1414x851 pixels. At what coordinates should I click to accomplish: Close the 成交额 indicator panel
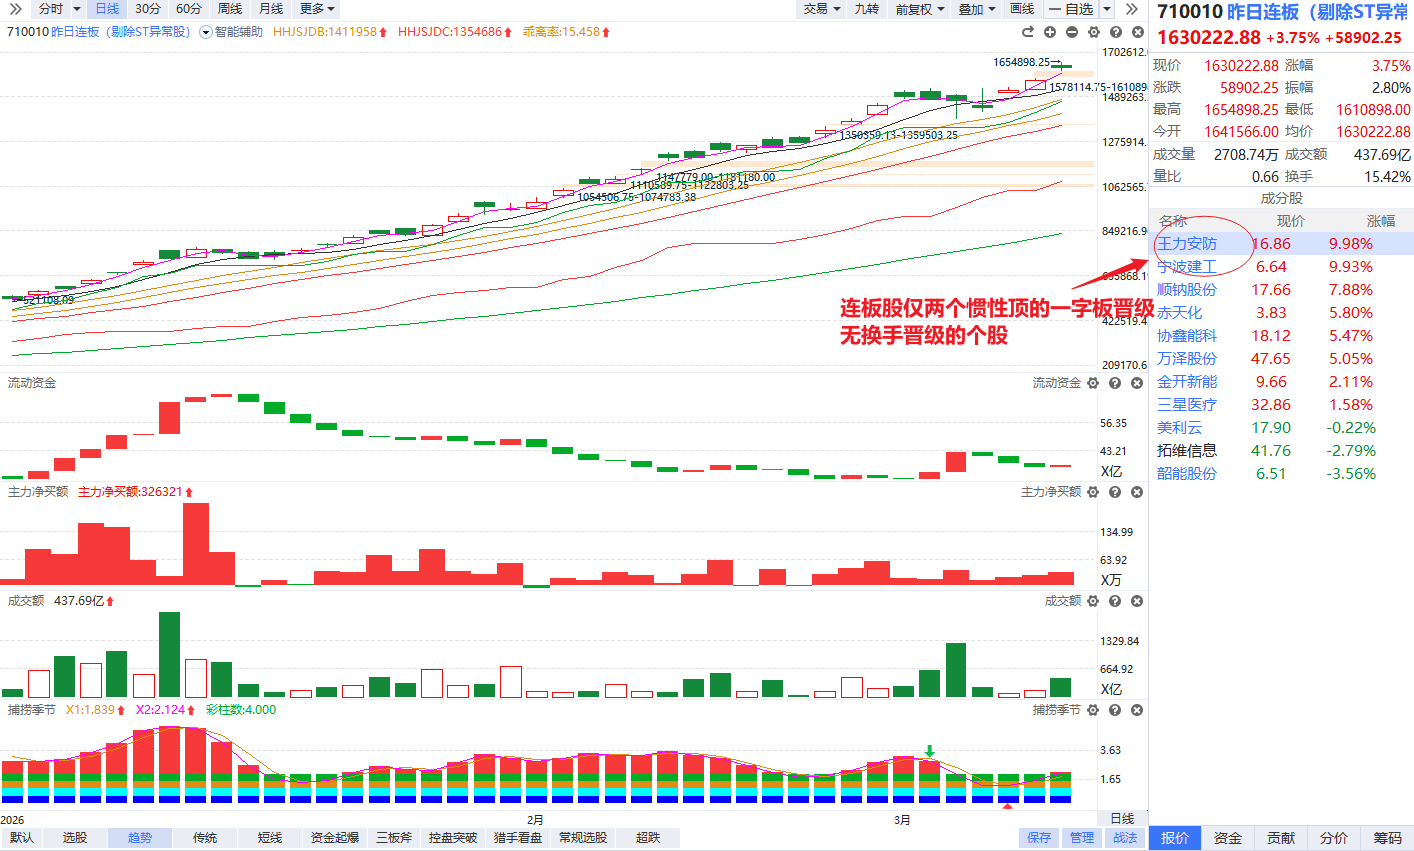click(x=1137, y=601)
